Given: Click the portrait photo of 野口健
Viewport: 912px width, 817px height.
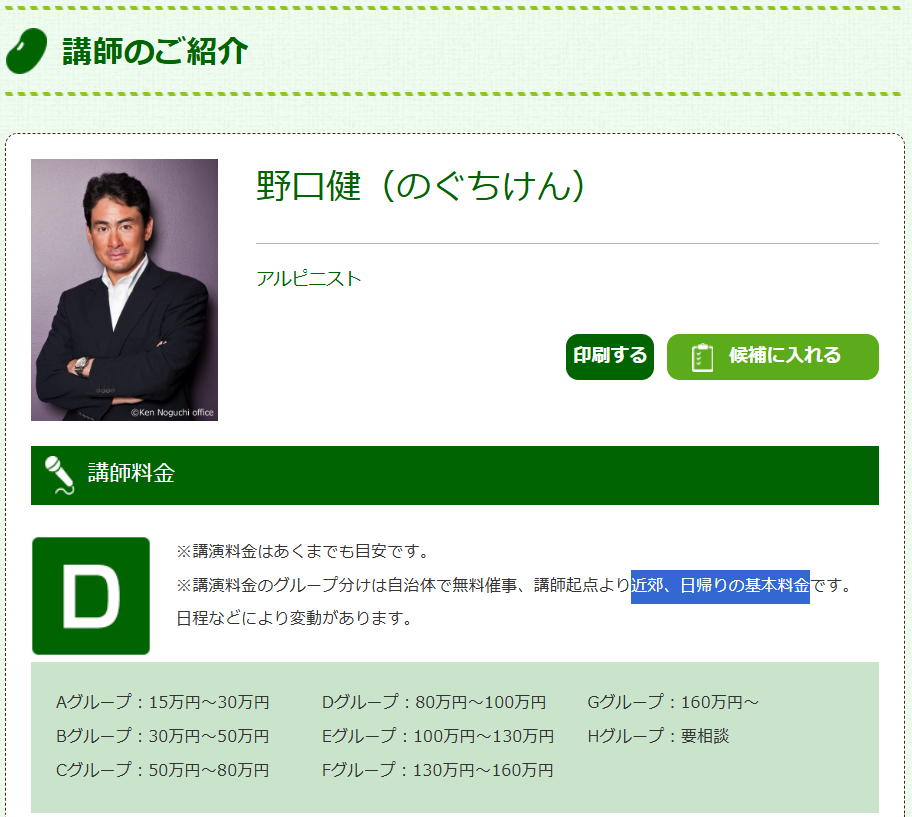Looking at the screenshot, I should pyautogui.click(x=124, y=290).
